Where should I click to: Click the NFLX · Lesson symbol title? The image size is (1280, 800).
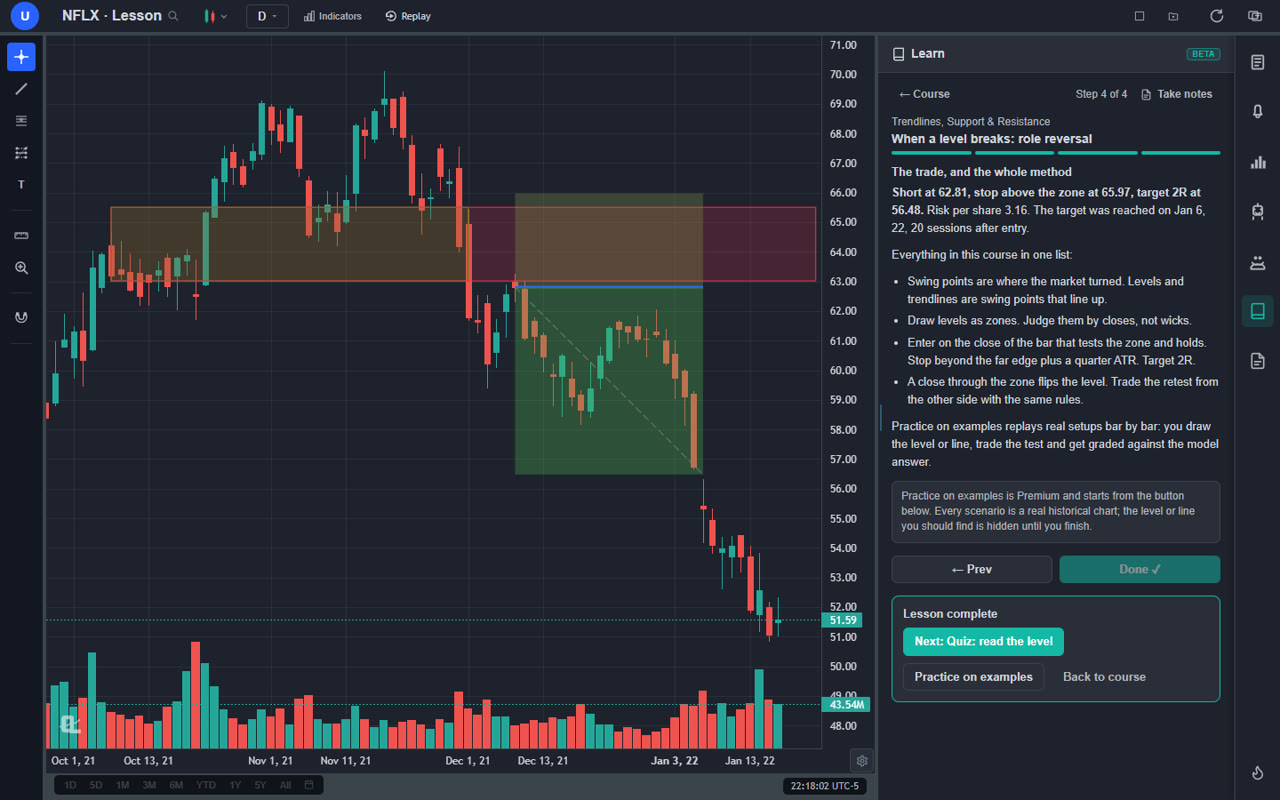[112, 16]
